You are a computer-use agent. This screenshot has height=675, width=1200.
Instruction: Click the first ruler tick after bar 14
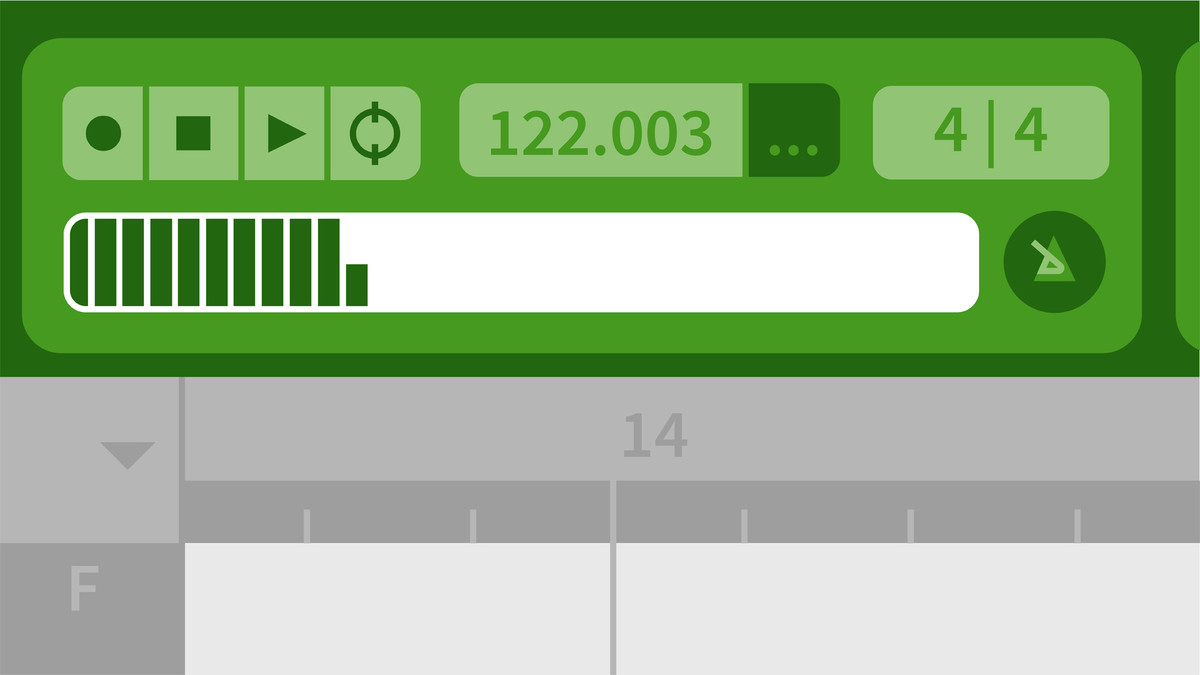pos(744,526)
